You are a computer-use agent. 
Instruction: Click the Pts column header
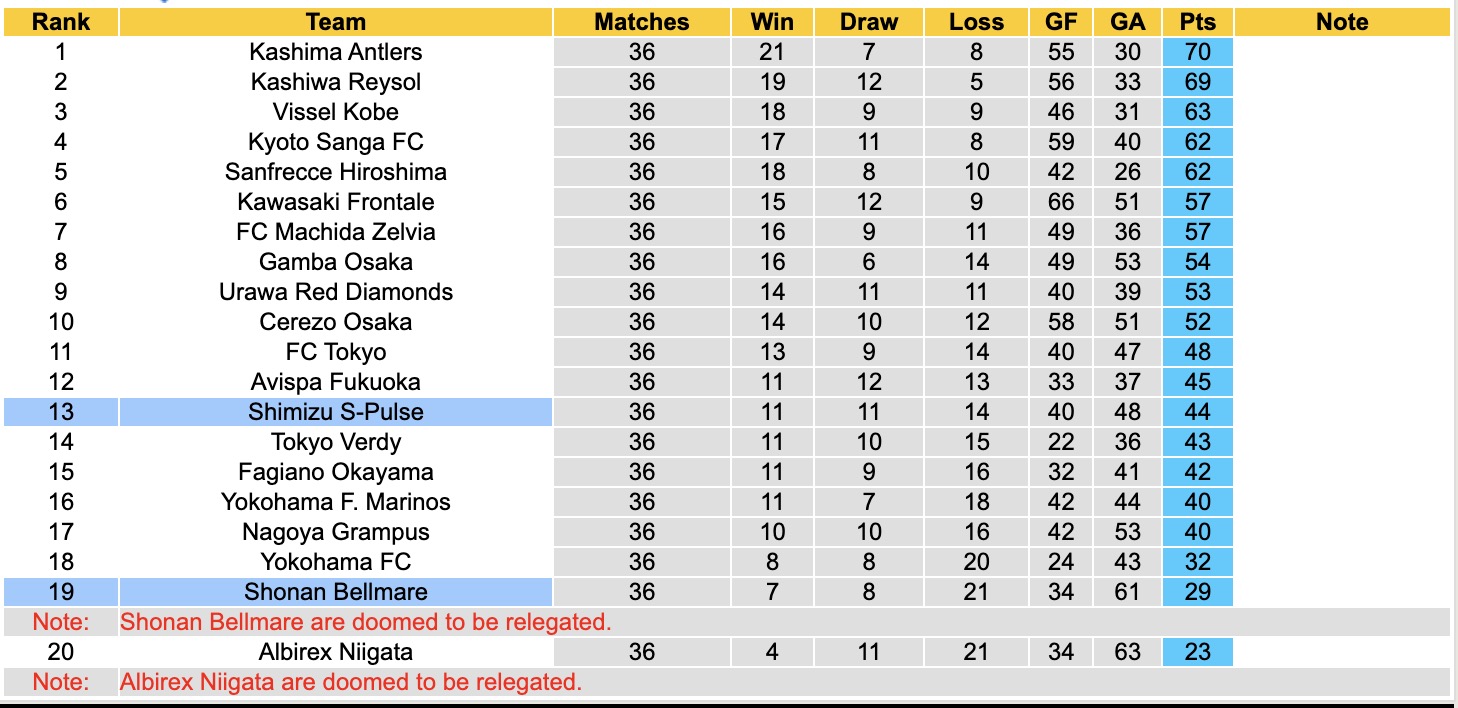point(1197,22)
